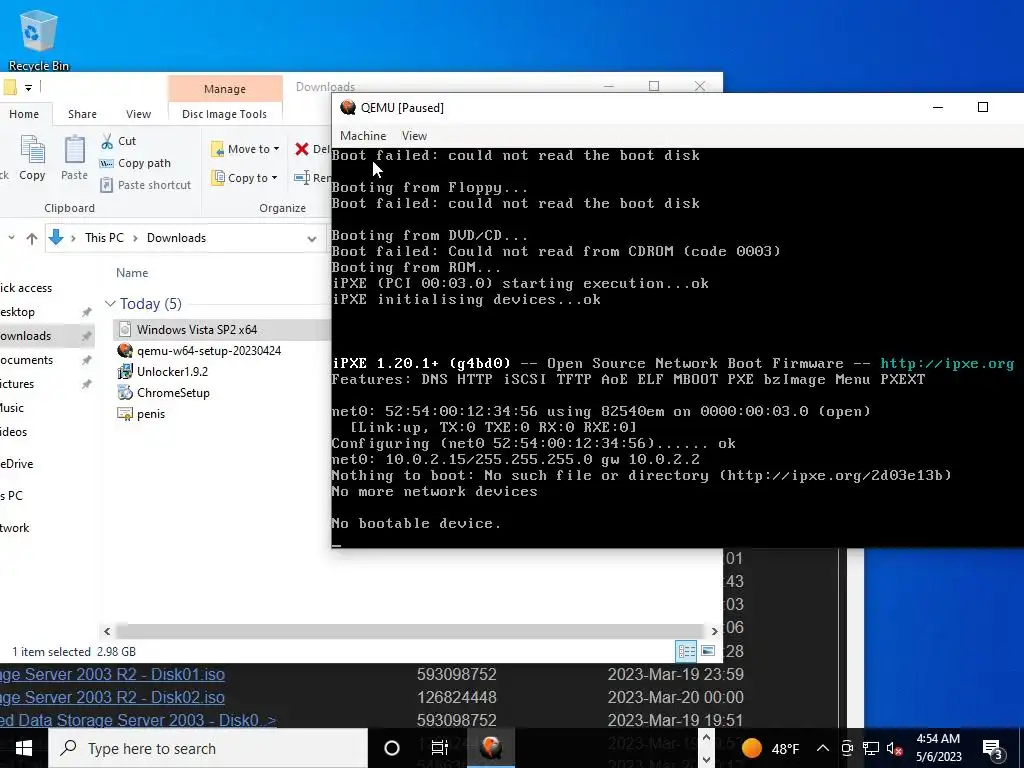Open Downloads in the navigation pane
Screen dimensions: 1024x768
click(25, 336)
